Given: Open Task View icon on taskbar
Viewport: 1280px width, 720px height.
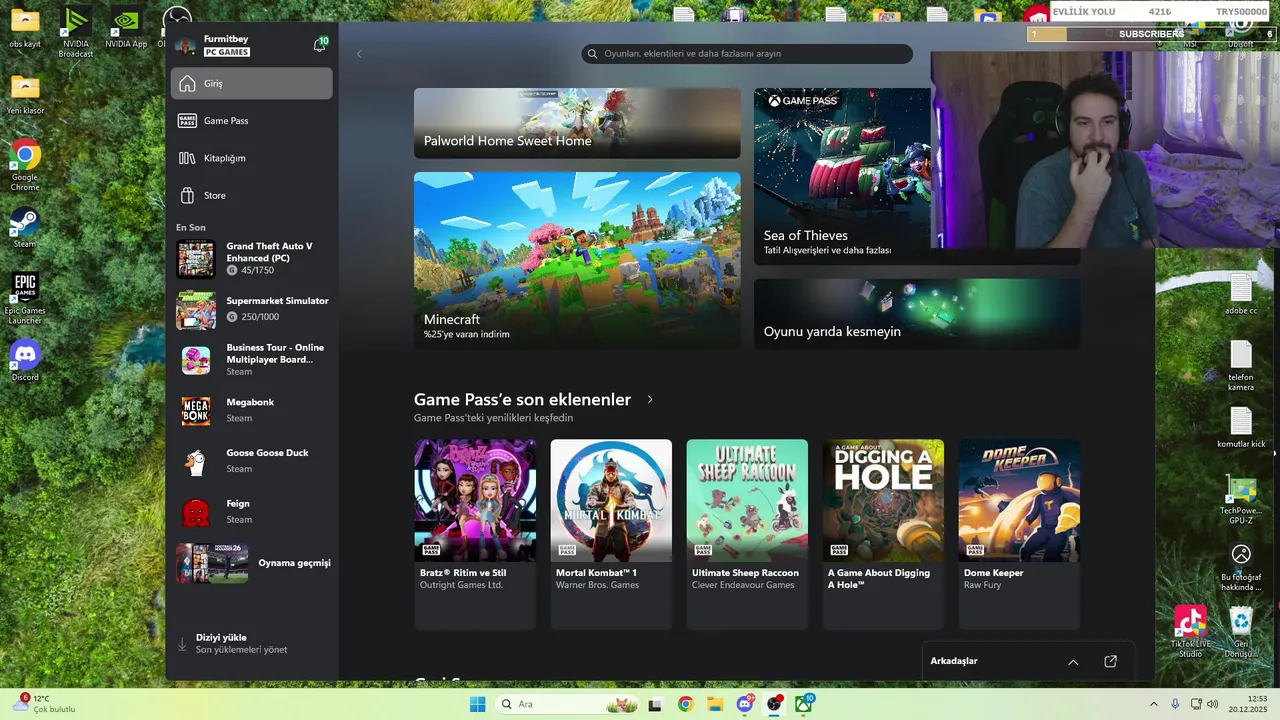Looking at the screenshot, I should pyautogui.click(x=655, y=704).
